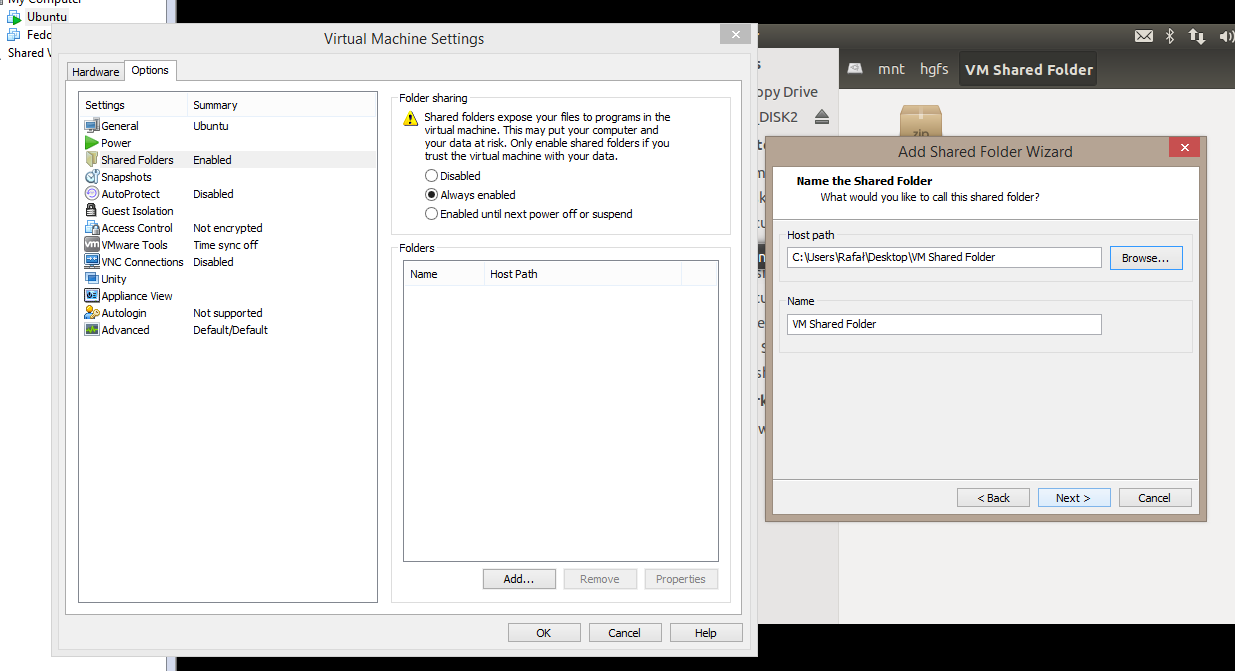The height and width of the screenshot is (671, 1235).
Task: Click the eject icon next to DISK2
Action: click(822, 117)
